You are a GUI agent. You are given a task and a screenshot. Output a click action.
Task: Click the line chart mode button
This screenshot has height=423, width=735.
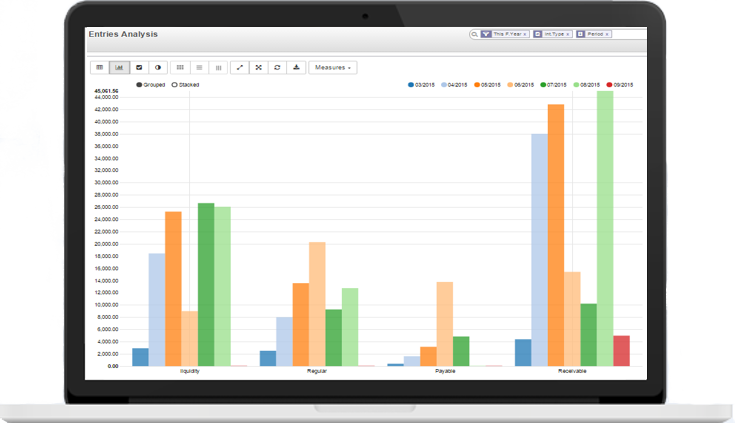[x=139, y=67]
